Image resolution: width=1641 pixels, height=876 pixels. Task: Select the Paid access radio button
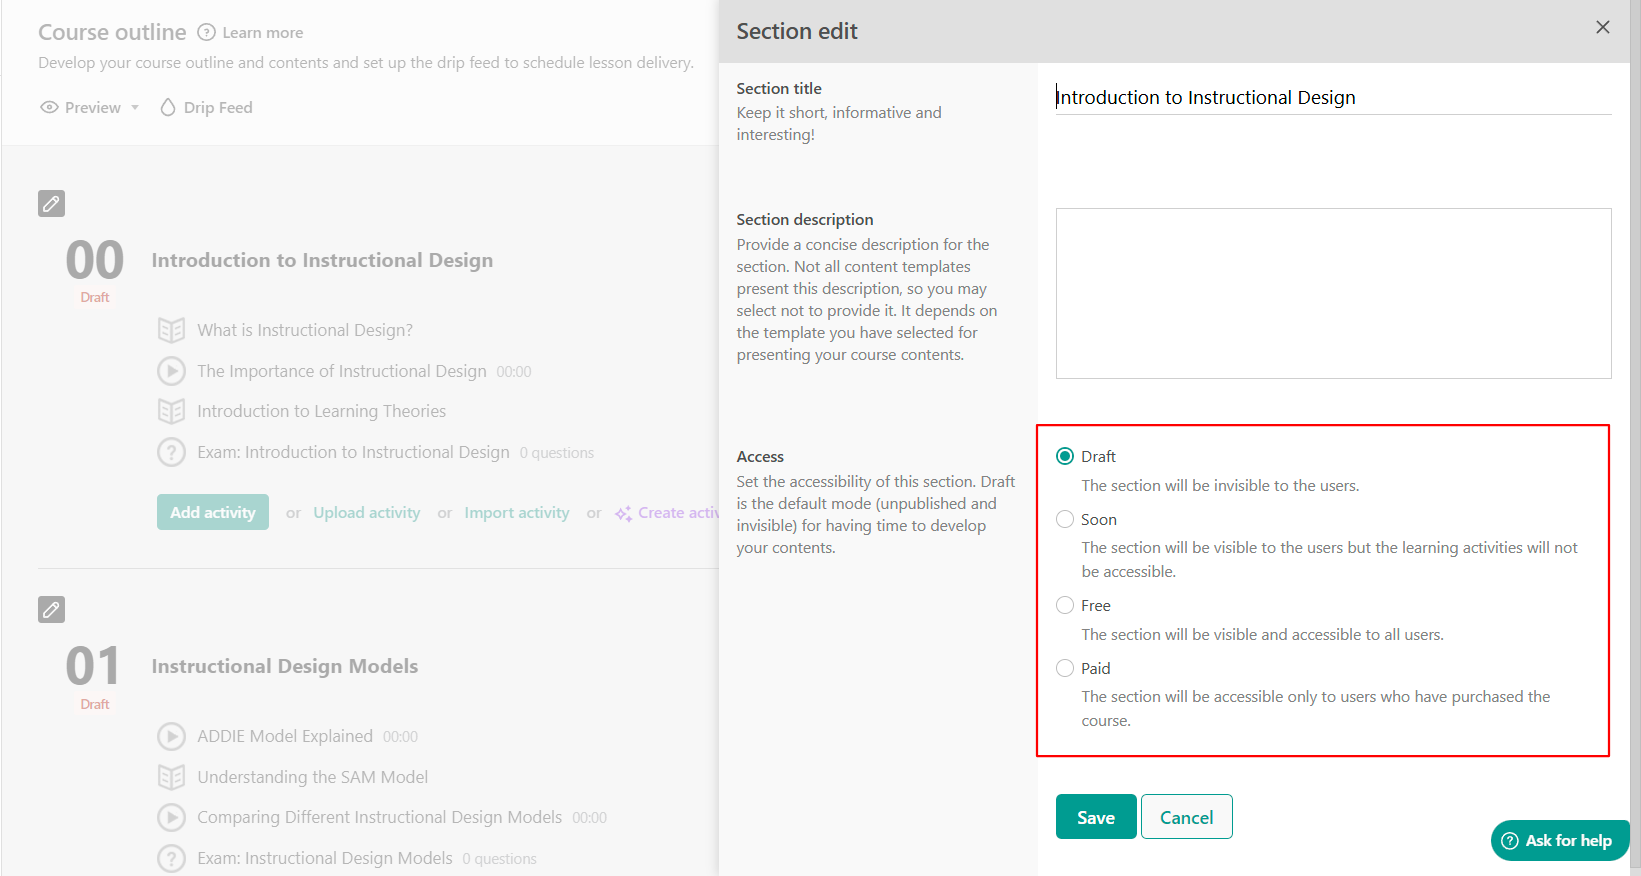point(1065,668)
